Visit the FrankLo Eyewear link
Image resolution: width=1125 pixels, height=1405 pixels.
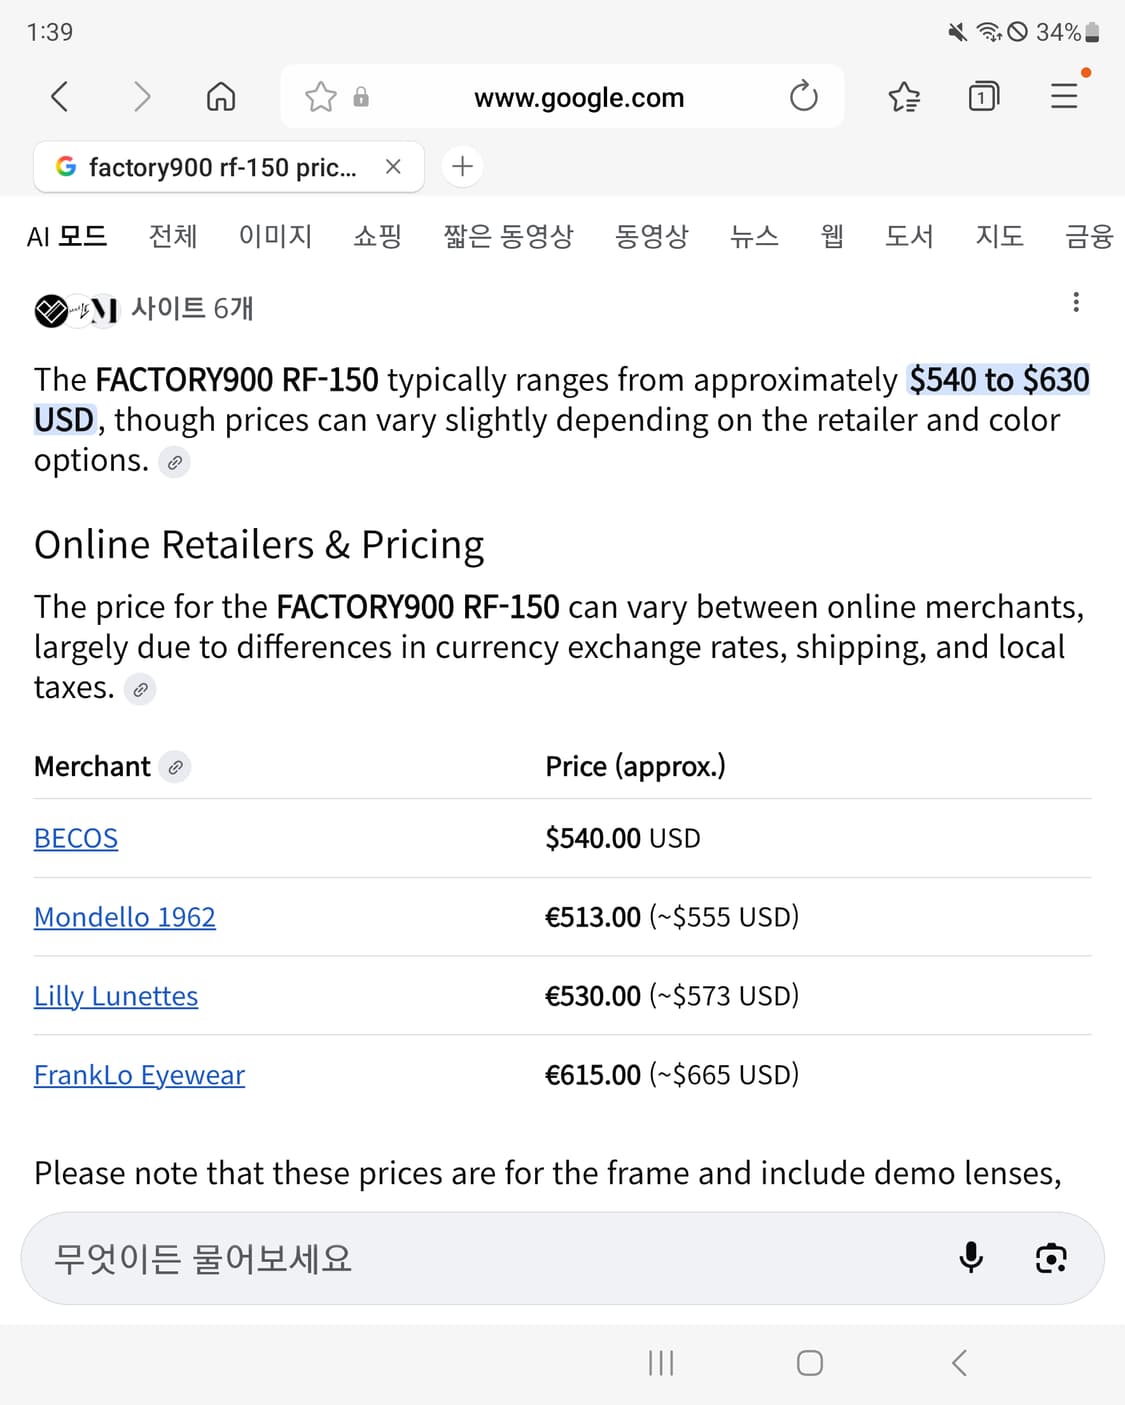click(139, 1074)
